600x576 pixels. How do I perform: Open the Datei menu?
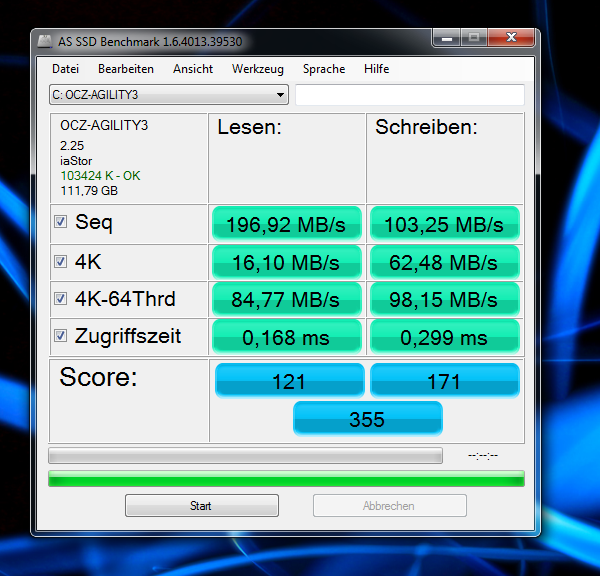pyautogui.click(x=65, y=69)
